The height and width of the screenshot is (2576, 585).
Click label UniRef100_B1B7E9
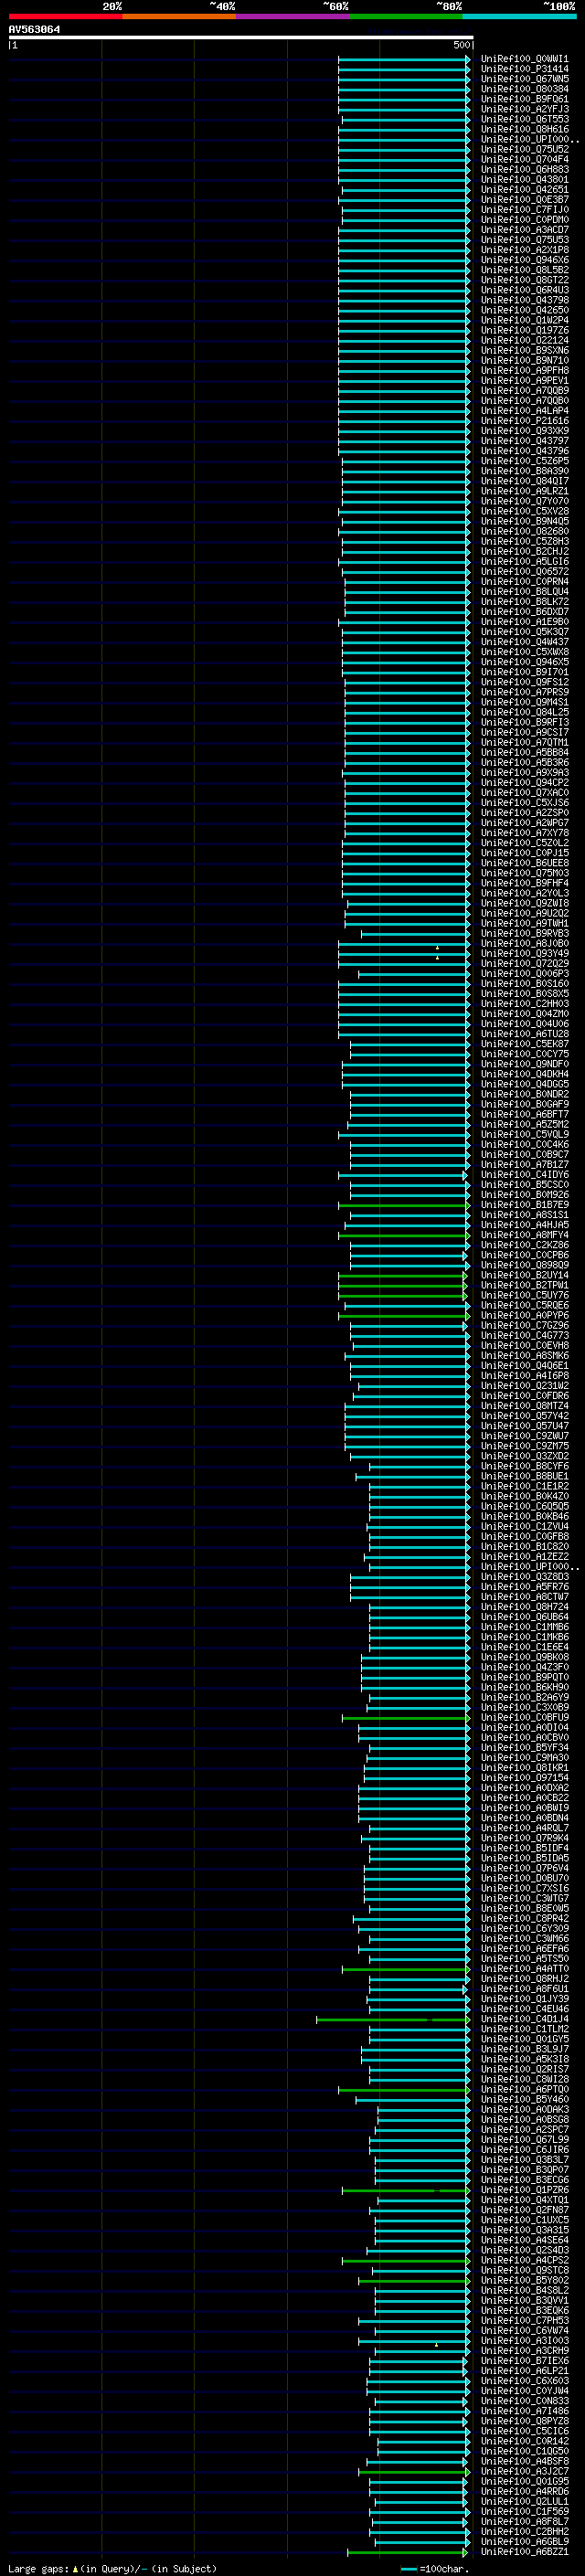pyautogui.click(x=524, y=1205)
